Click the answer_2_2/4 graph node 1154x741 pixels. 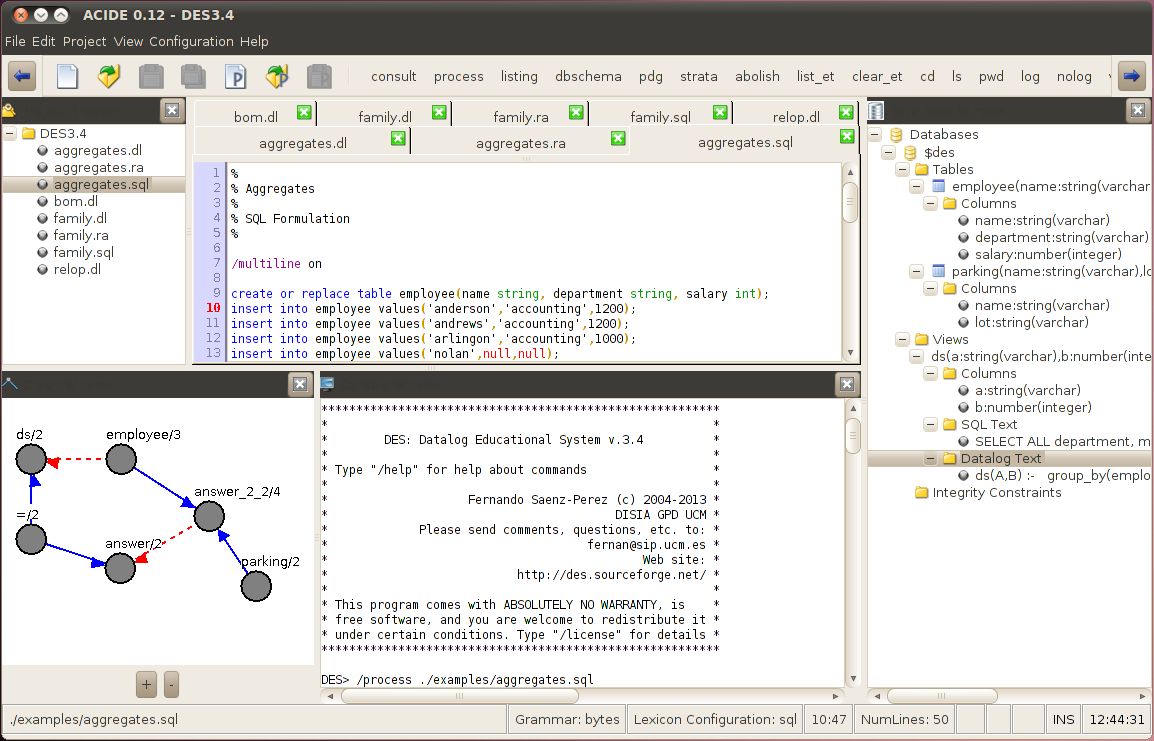[209, 517]
